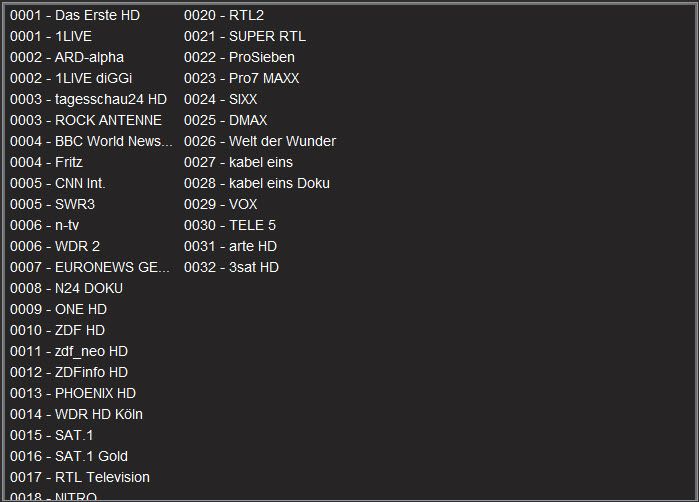The height and width of the screenshot is (502, 699).
Task: Select SAT.1 Gold channel
Action: 69,456
